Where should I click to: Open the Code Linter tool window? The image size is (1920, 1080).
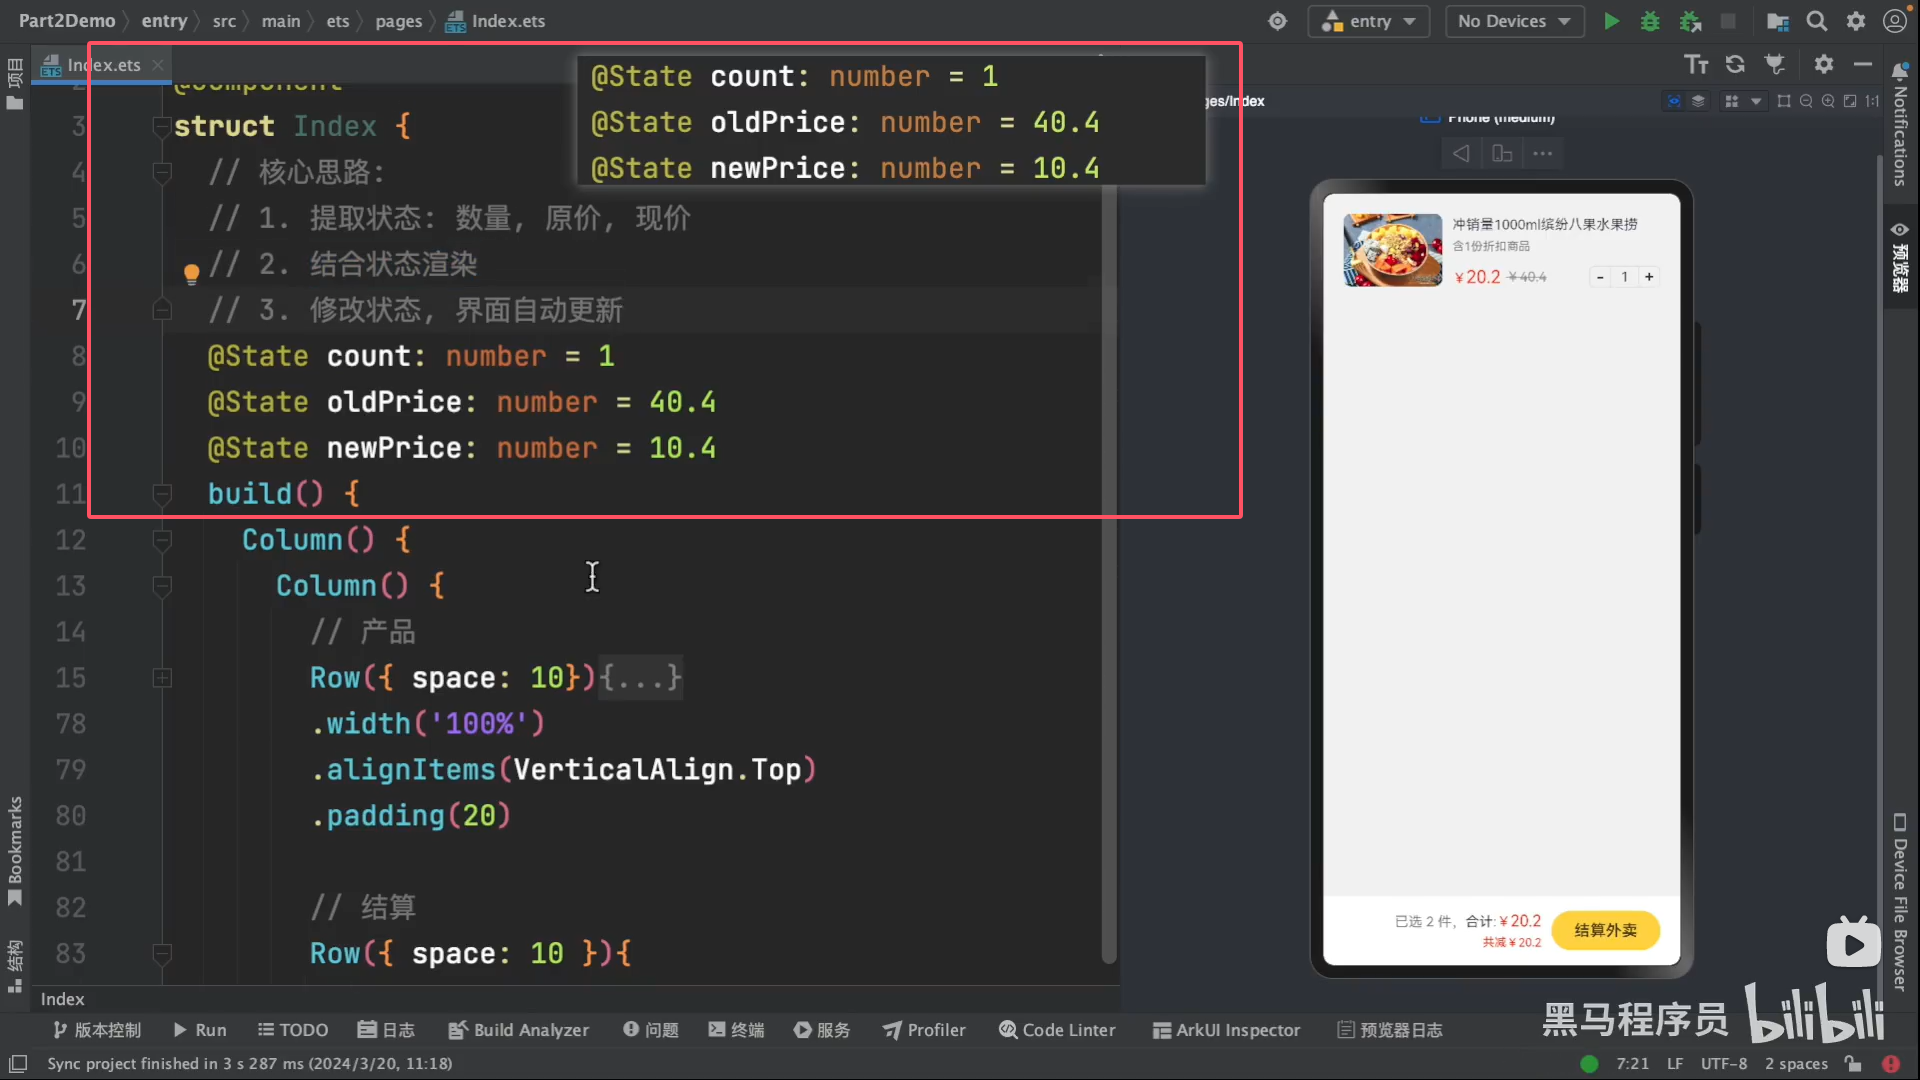point(1057,1030)
